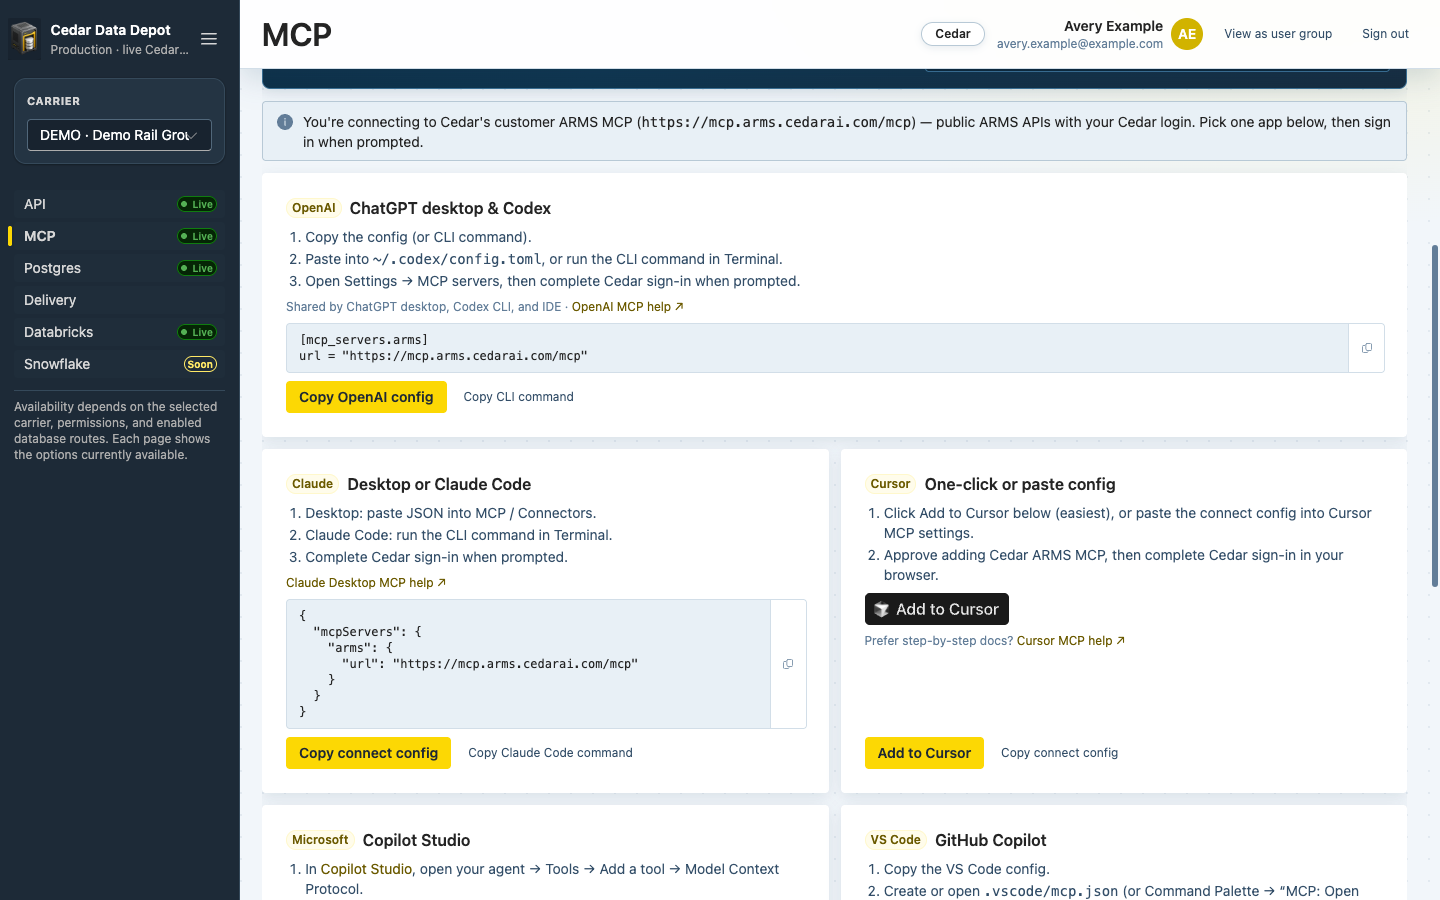Open Cursor MCP help link
The height and width of the screenshot is (900, 1440).
tap(1071, 641)
